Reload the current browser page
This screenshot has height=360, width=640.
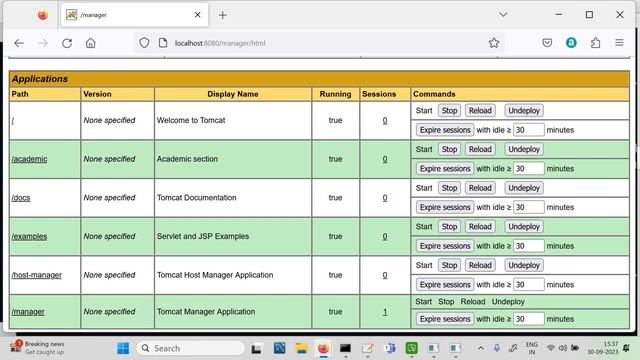67,43
